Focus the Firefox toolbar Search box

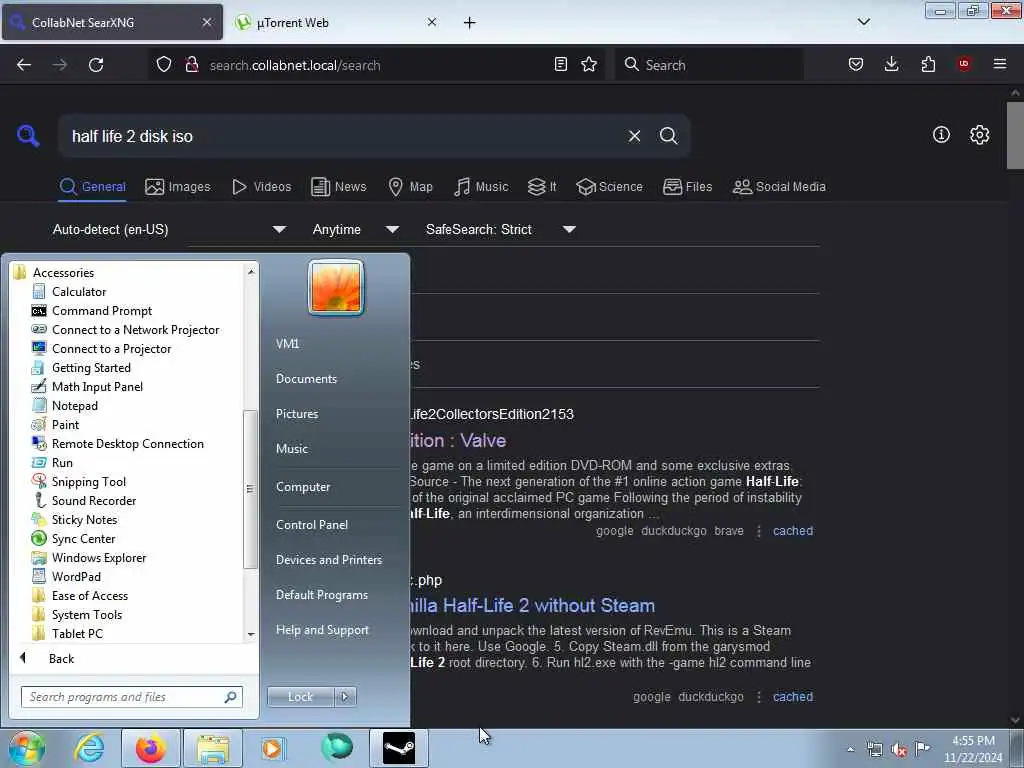(x=709, y=65)
